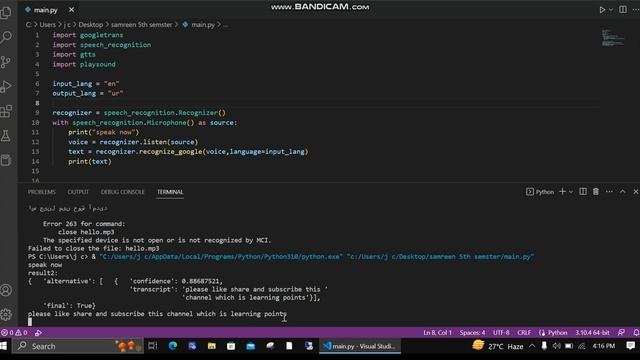
Task: Change line ending via CRLF
Action: (524, 333)
